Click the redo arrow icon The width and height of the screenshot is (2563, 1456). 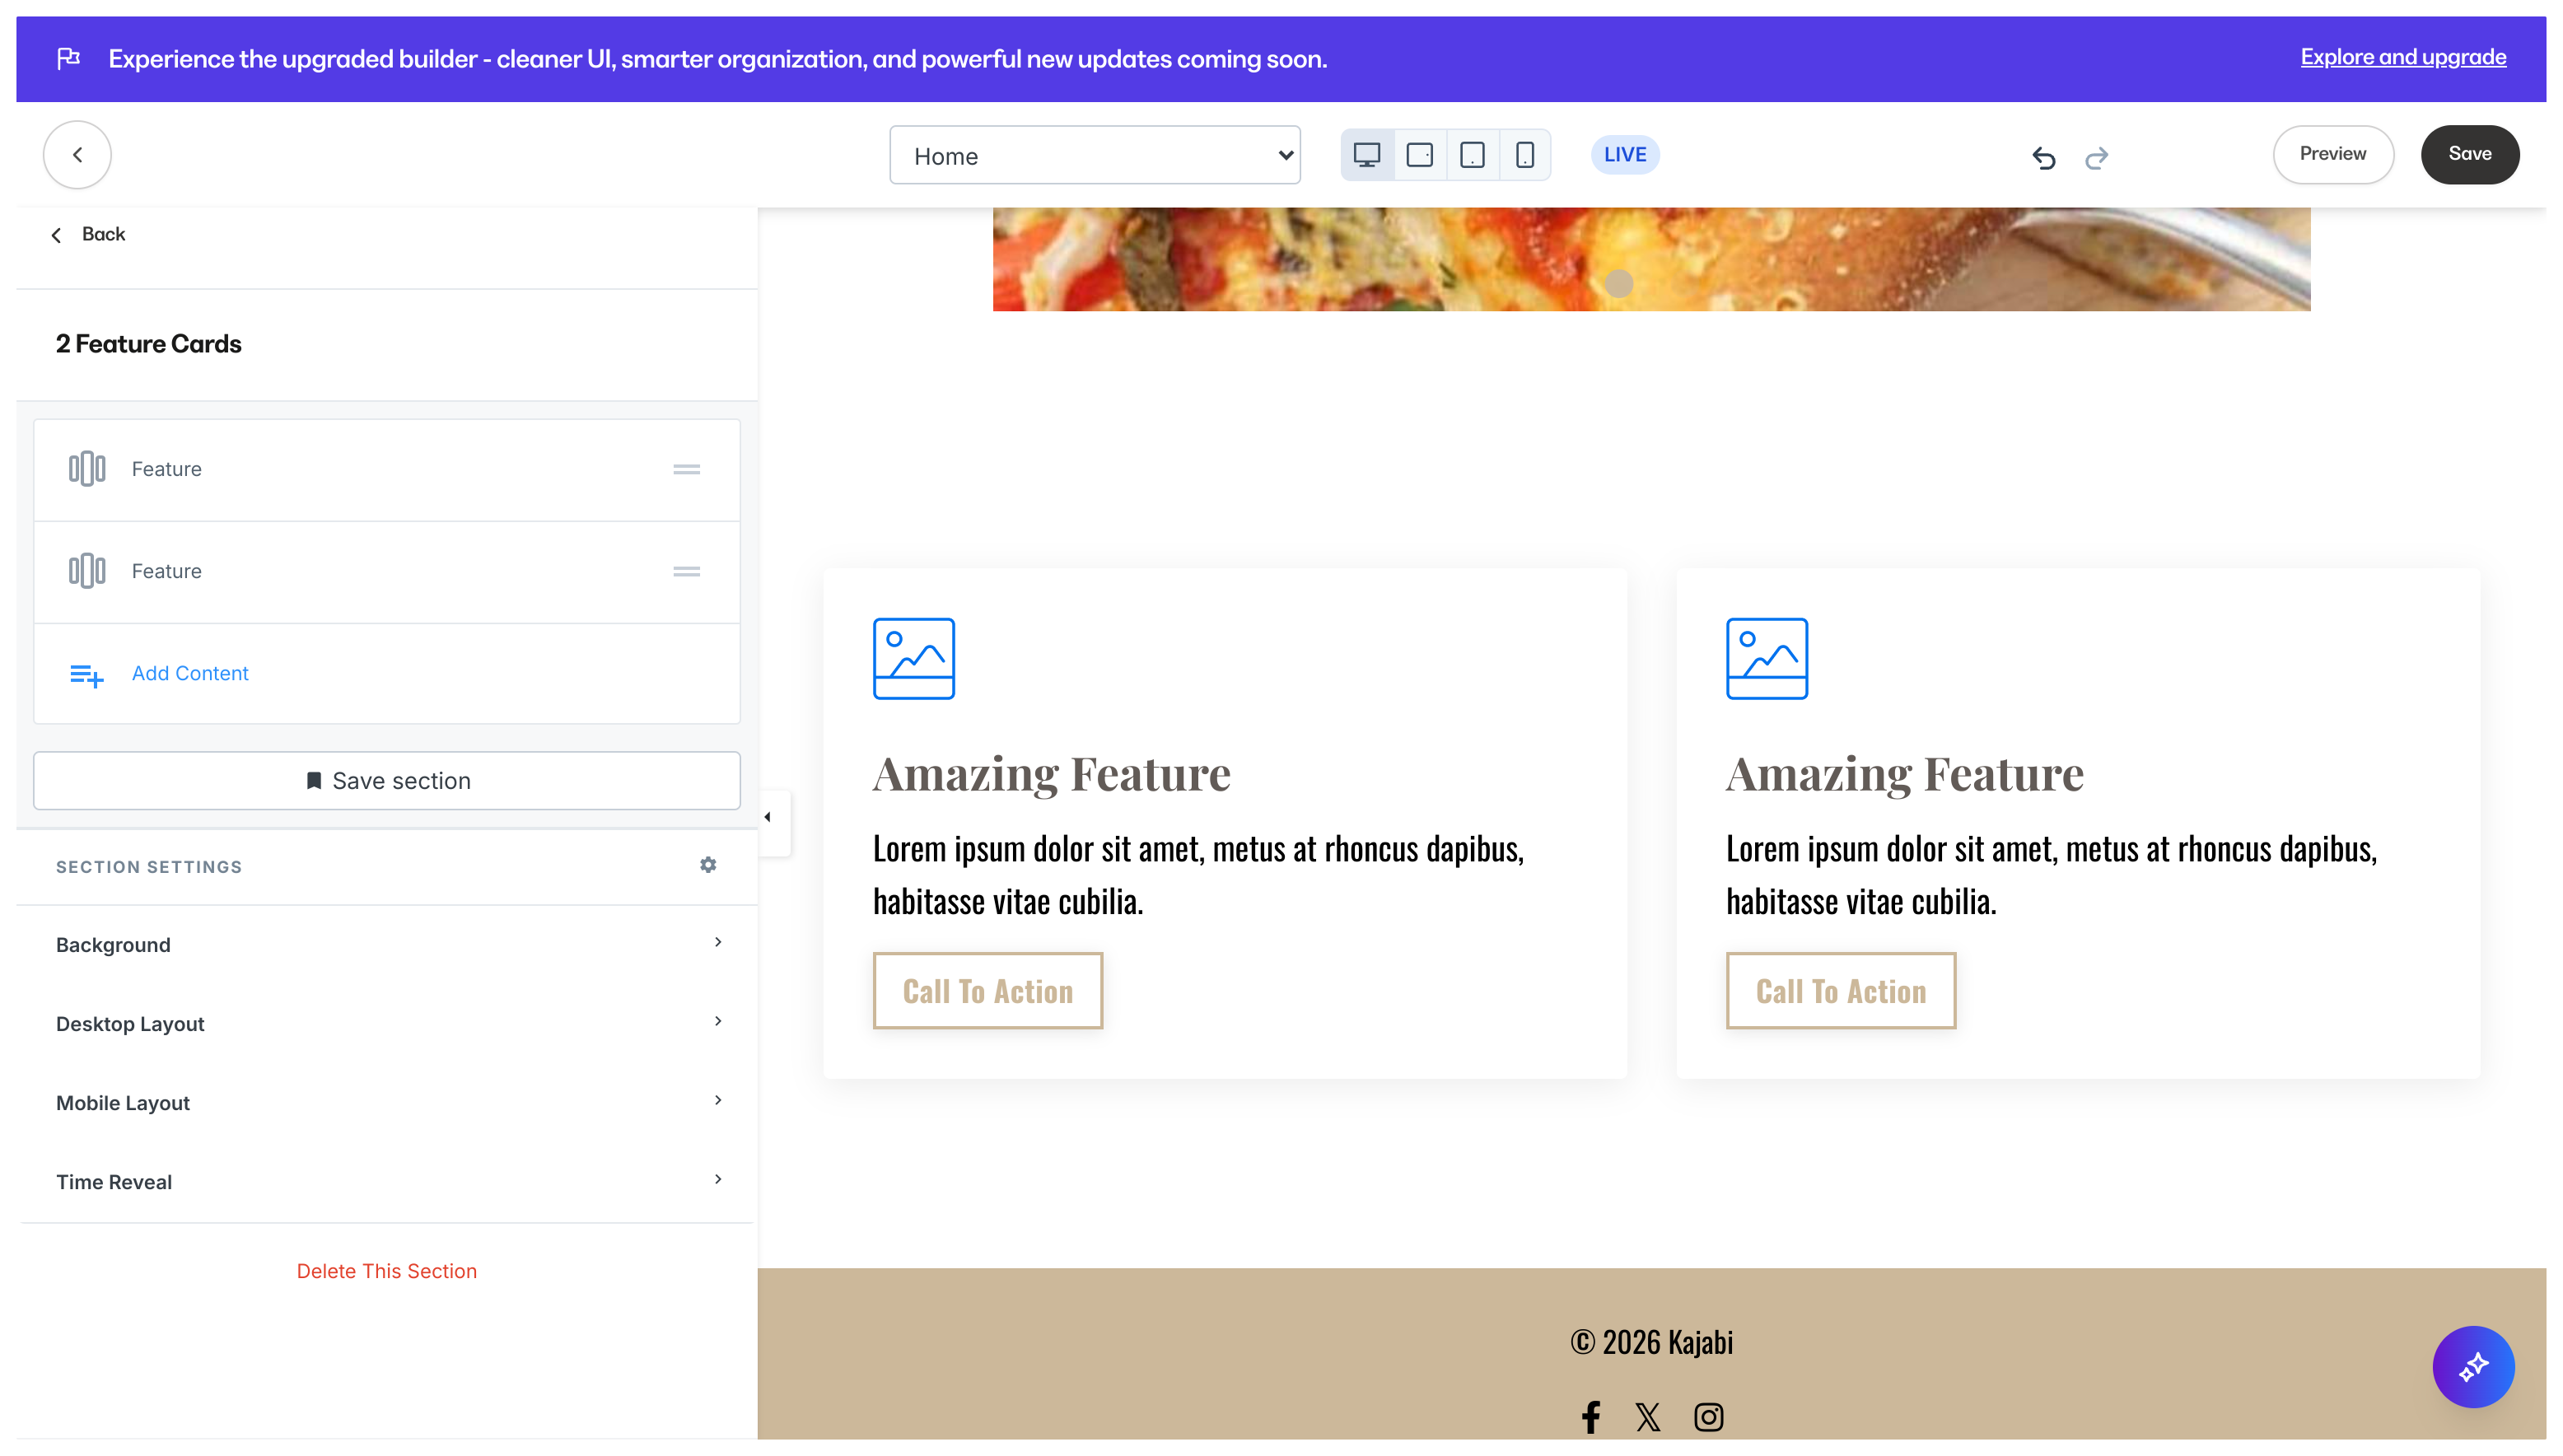[2096, 157]
